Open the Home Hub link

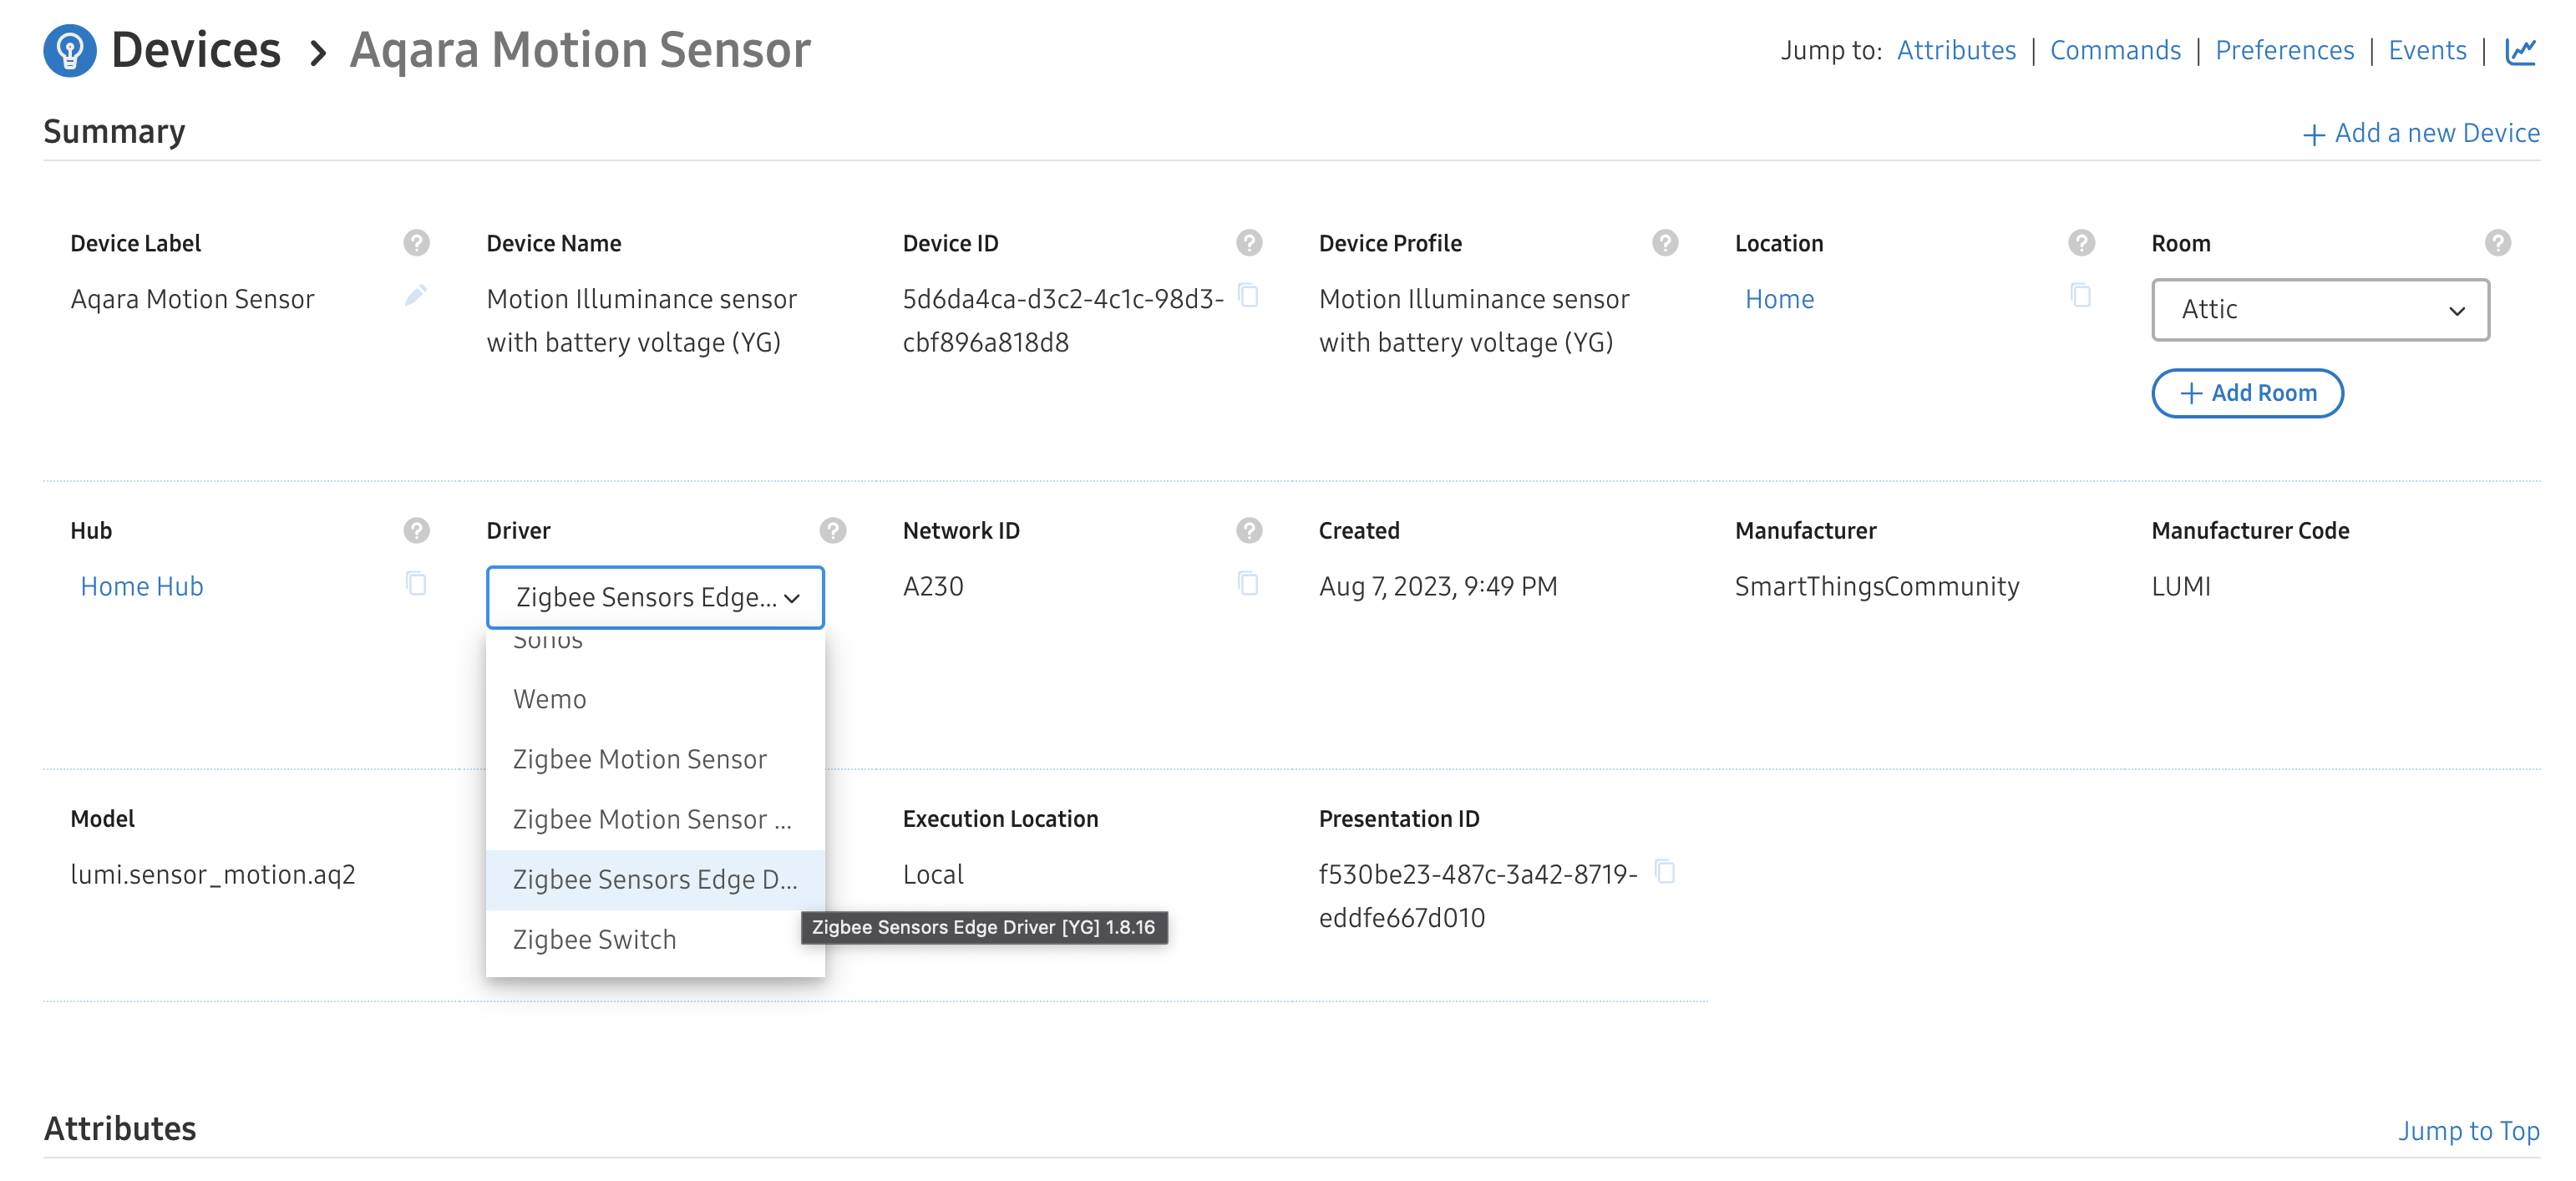click(142, 586)
